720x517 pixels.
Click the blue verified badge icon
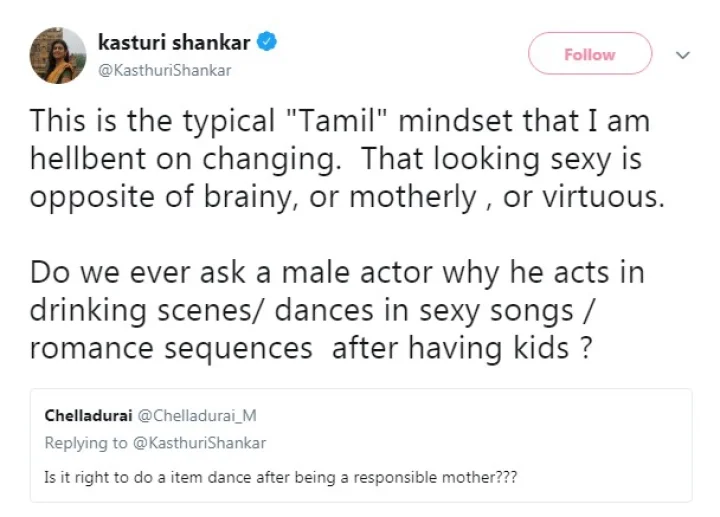[269, 42]
